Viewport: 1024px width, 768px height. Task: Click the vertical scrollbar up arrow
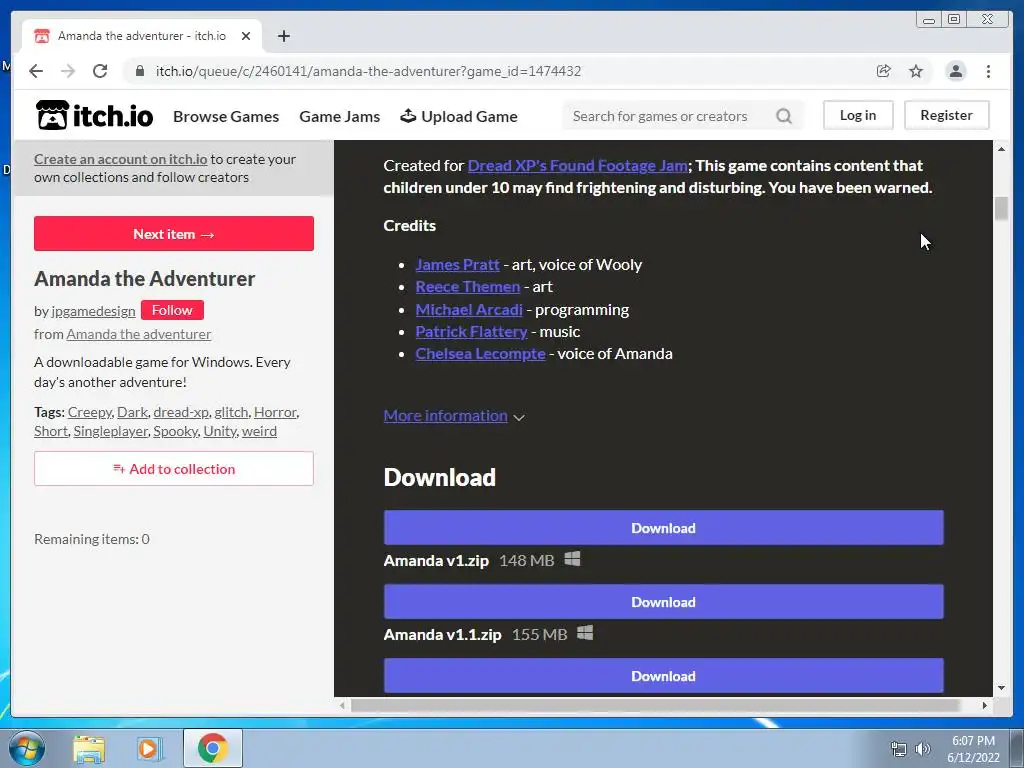[1001, 149]
